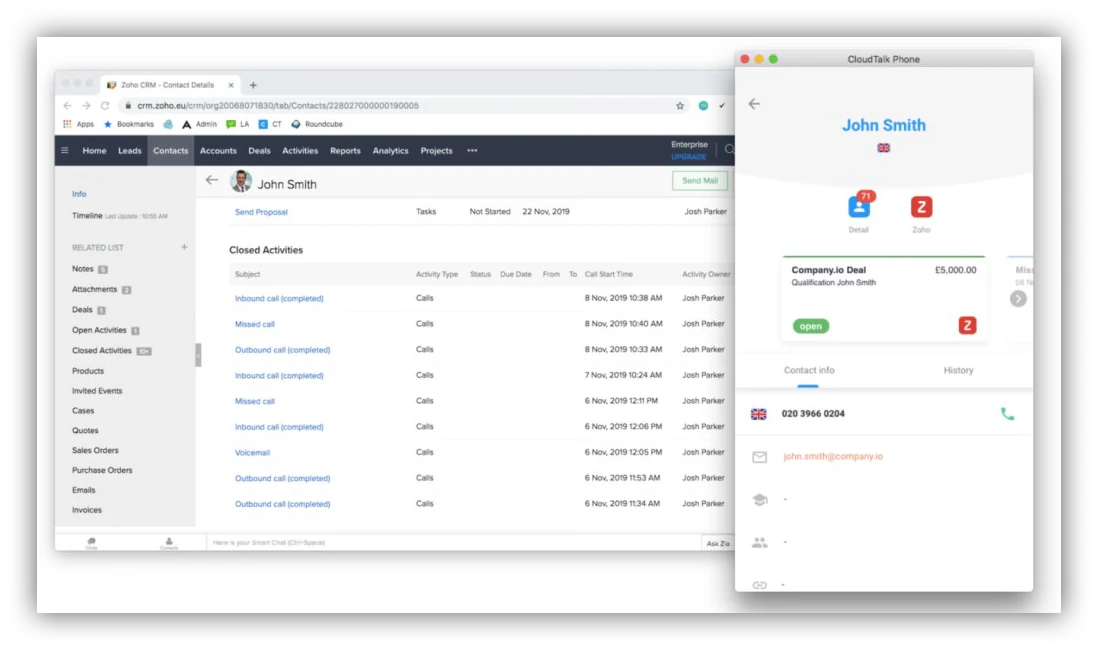Click the green browser extension icon
Viewport: 1098px width, 650px height.
[x=703, y=106]
